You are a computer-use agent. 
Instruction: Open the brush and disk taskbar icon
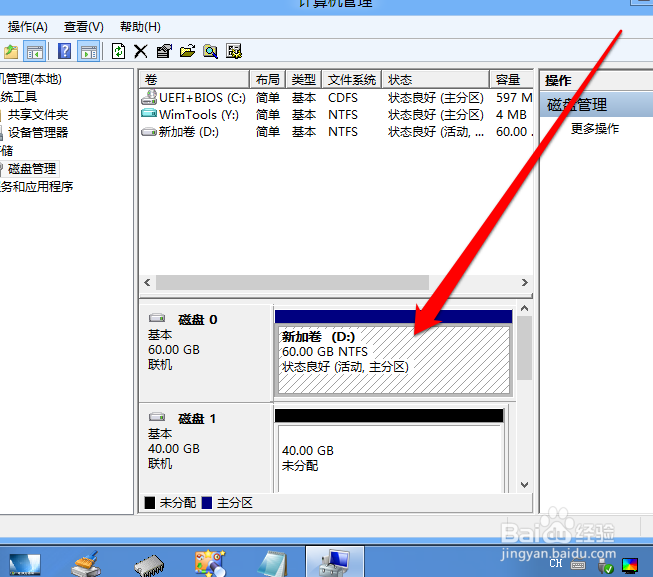tap(87, 564)
